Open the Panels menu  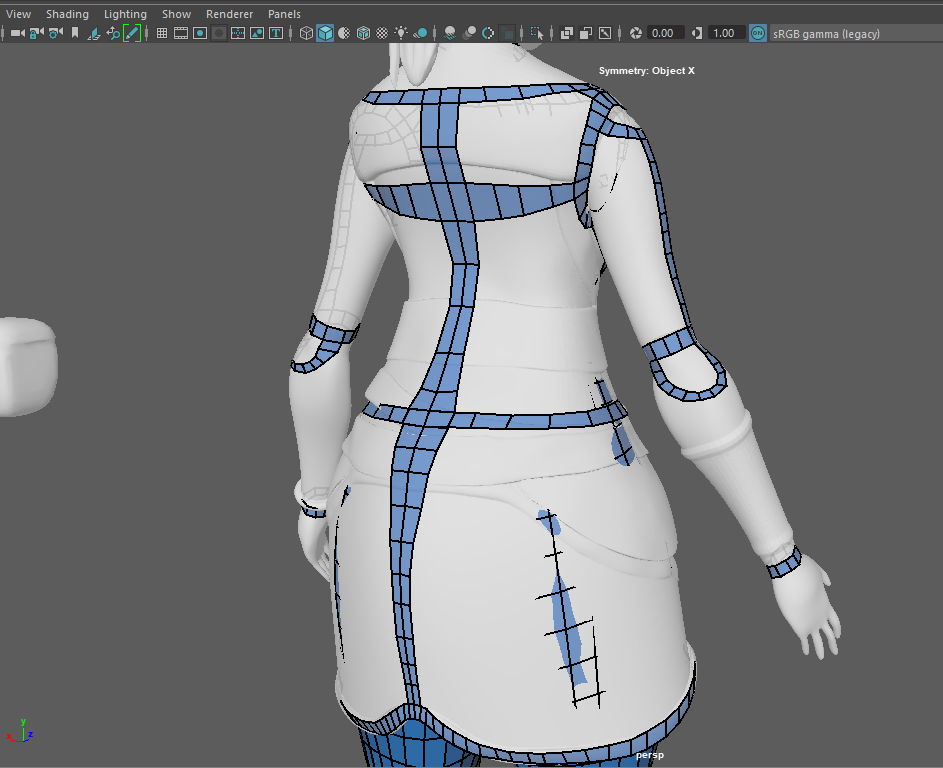pyautogui.click(x=284, y=14)
